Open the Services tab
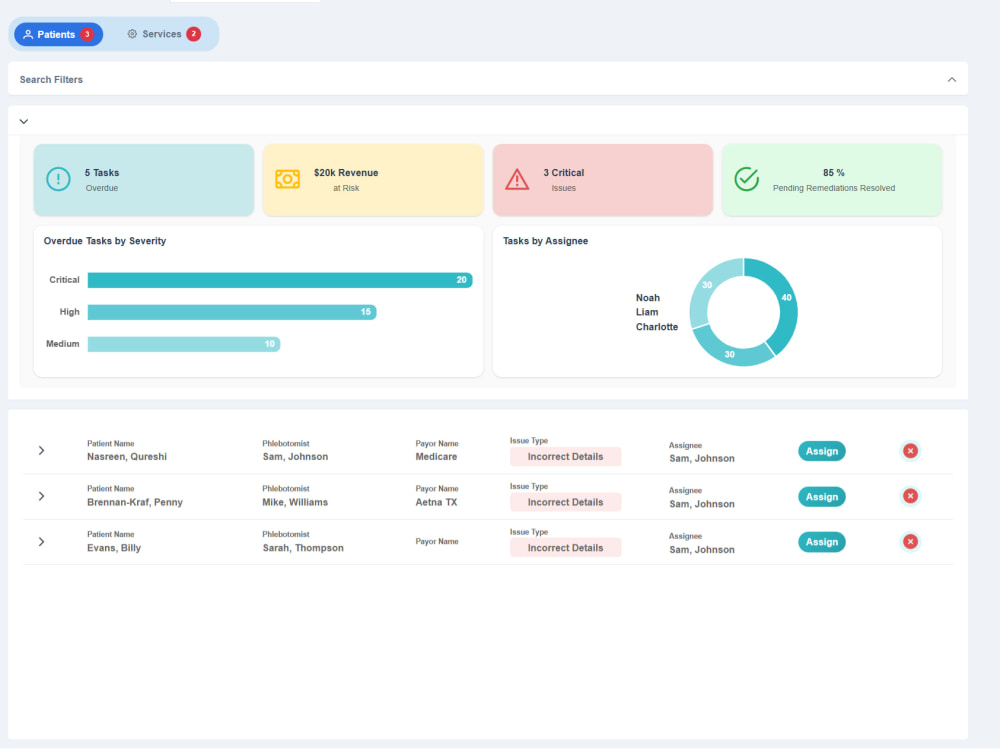Viewport: 1000px width, 750px height. pos(164,34)
